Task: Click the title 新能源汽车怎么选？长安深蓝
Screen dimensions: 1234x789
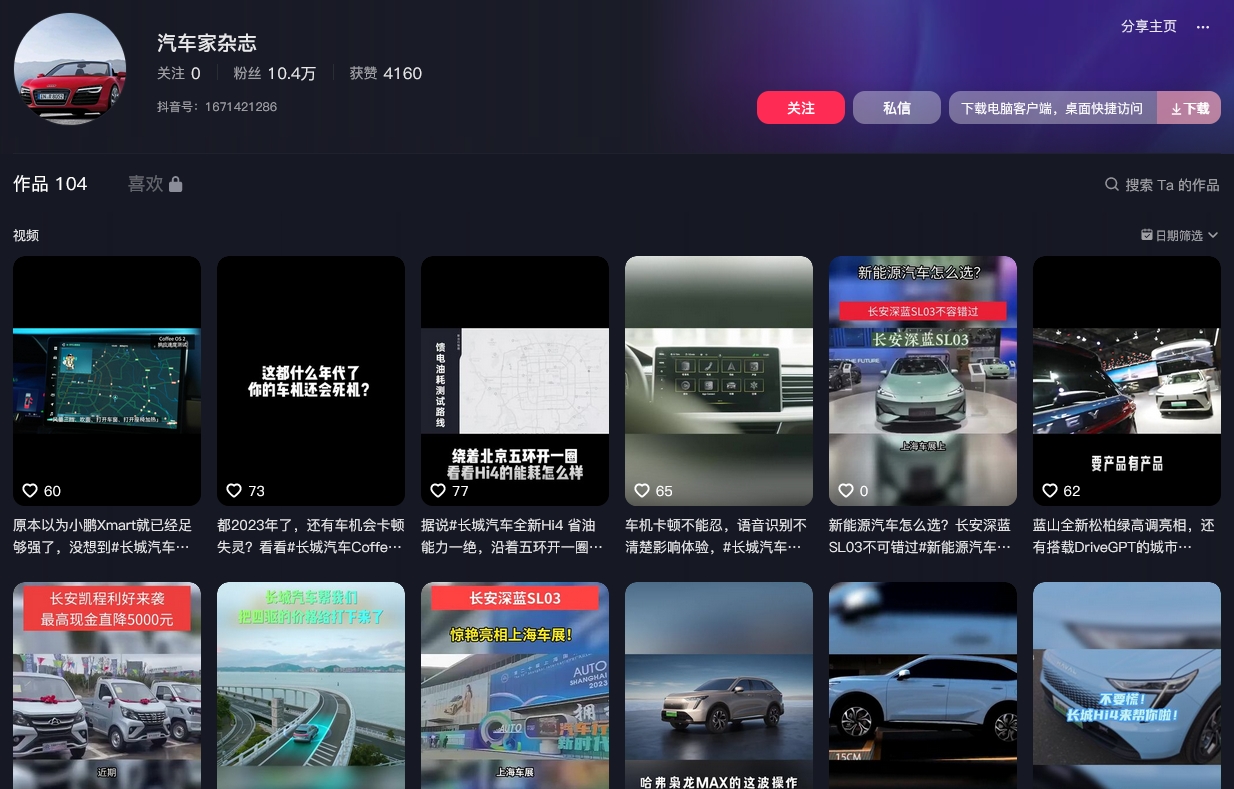Action: point(921,536)
